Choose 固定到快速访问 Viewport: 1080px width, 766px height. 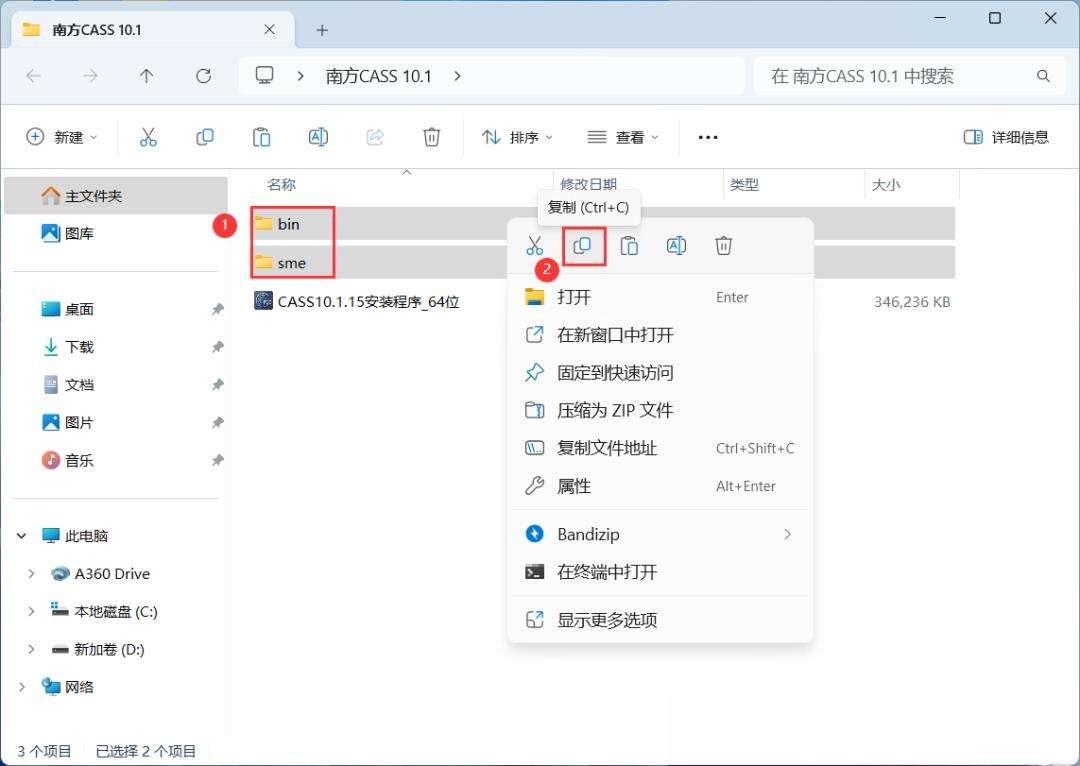point(660,373)
